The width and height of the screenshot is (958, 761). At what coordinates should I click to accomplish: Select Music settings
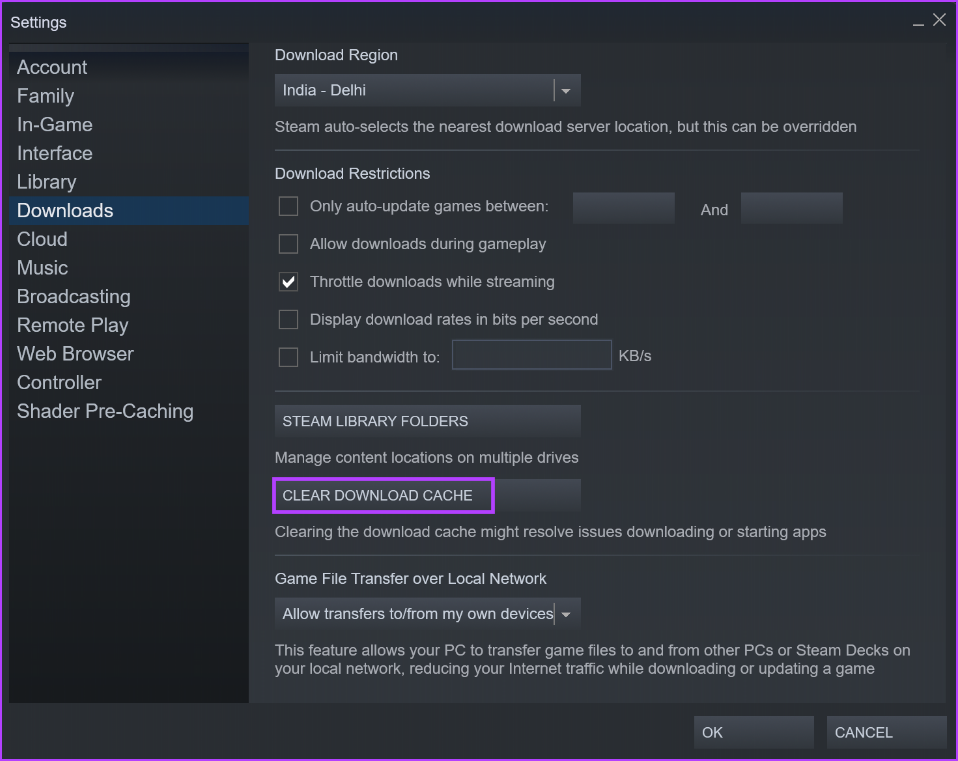41,268
